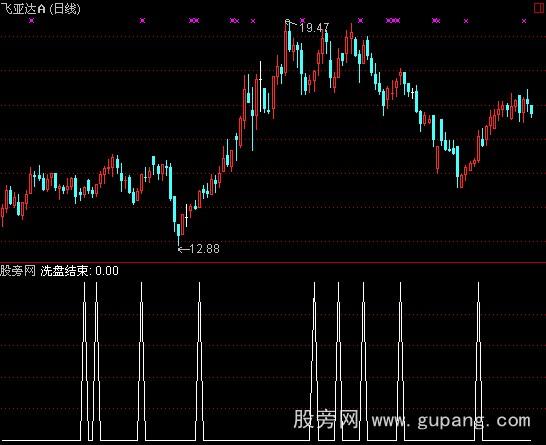Viewport: 546px width, 445px height.
Task: Click the leftmost magenta signal marker
Action: [32, 21]
